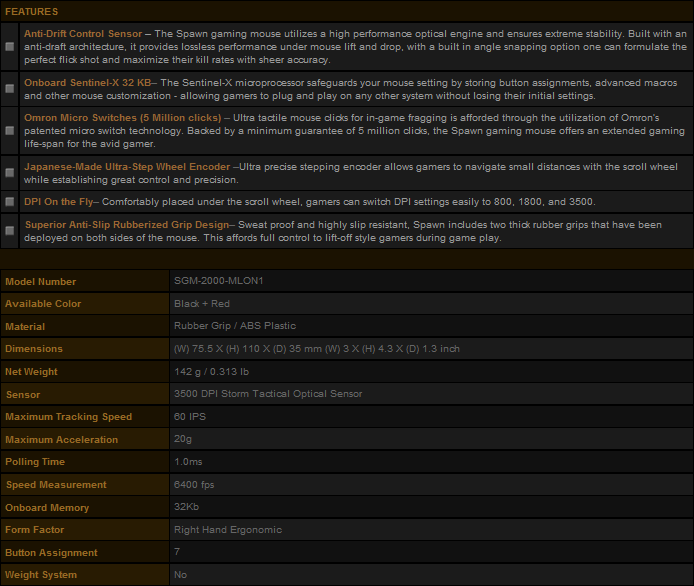694x586 pixels.
Task: Mark the Superior Anti-Slip Rubberized Grip checkbox
Action: point(10,231)
